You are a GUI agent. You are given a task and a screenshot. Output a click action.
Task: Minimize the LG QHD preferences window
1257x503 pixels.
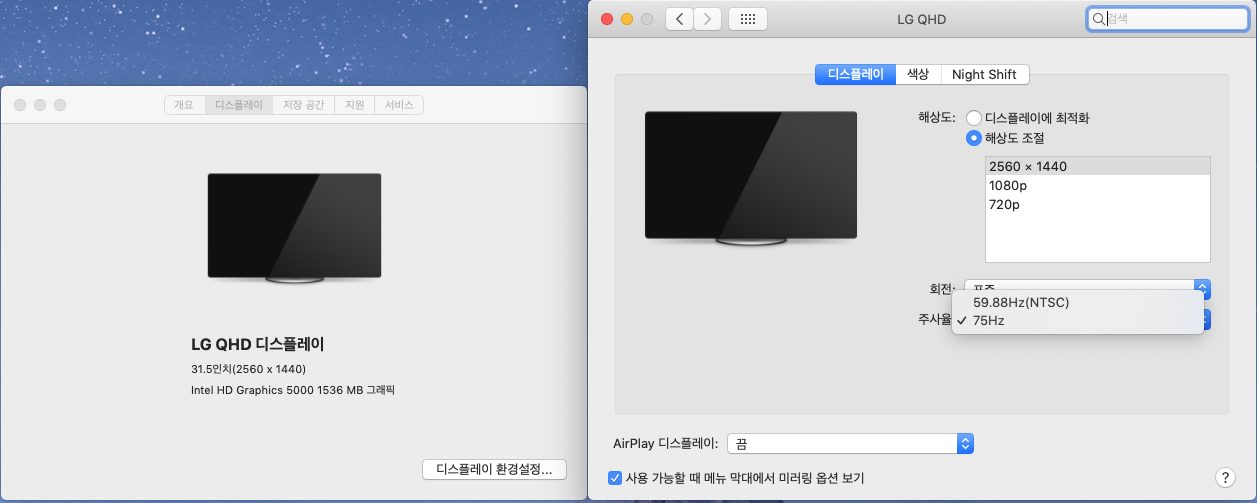click(x=627, y=19)
